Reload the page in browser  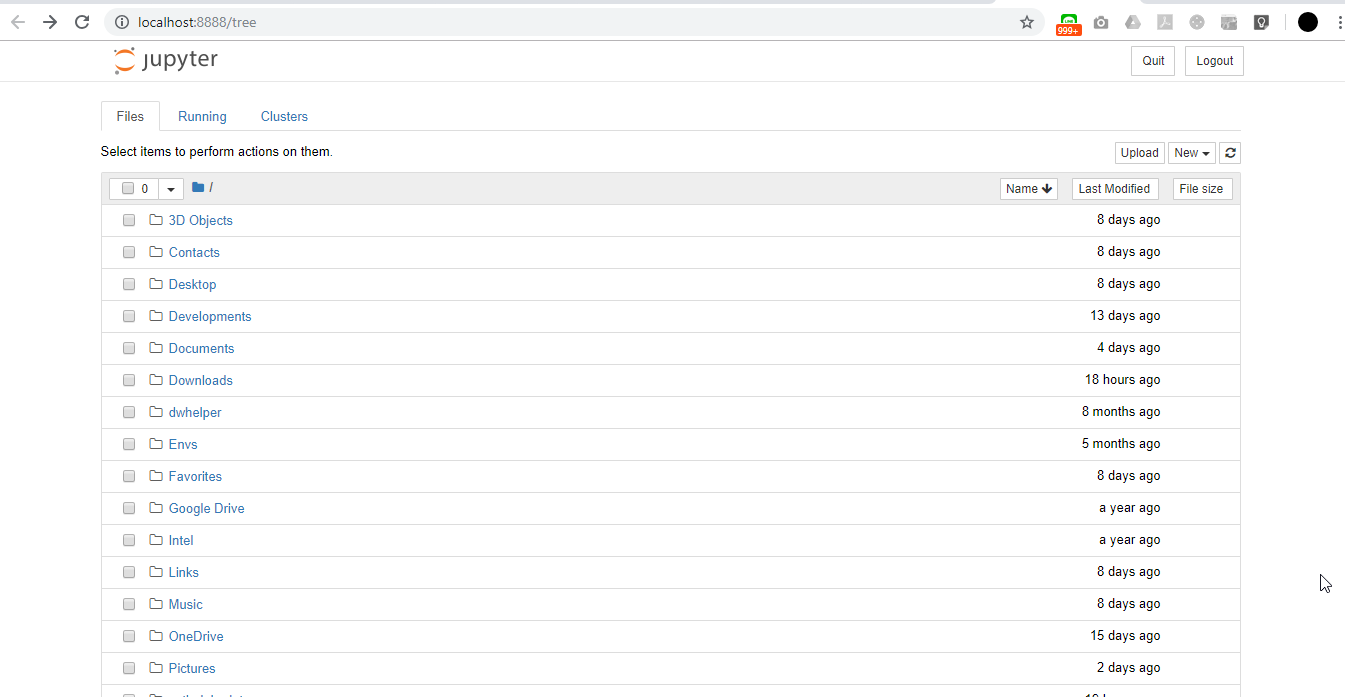click(82, 22)
